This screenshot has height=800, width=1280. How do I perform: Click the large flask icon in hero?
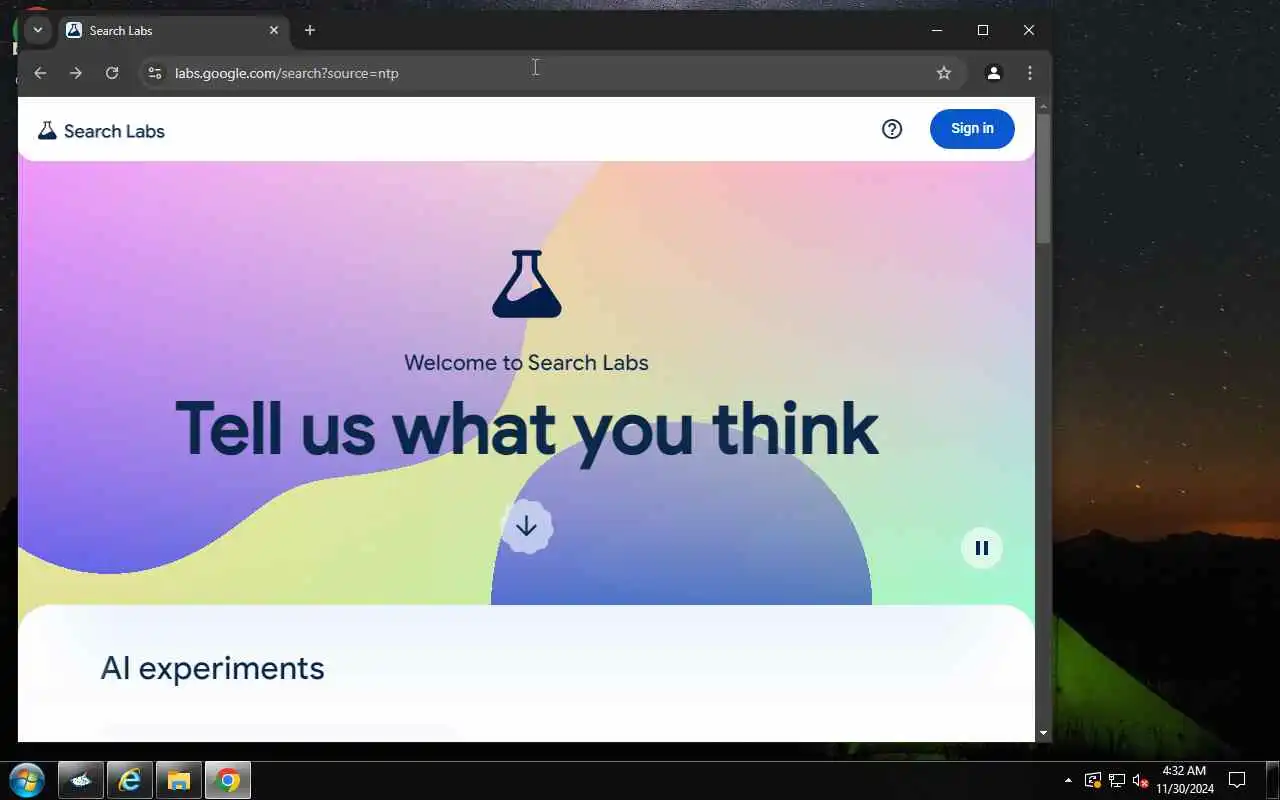coord(527,284)
